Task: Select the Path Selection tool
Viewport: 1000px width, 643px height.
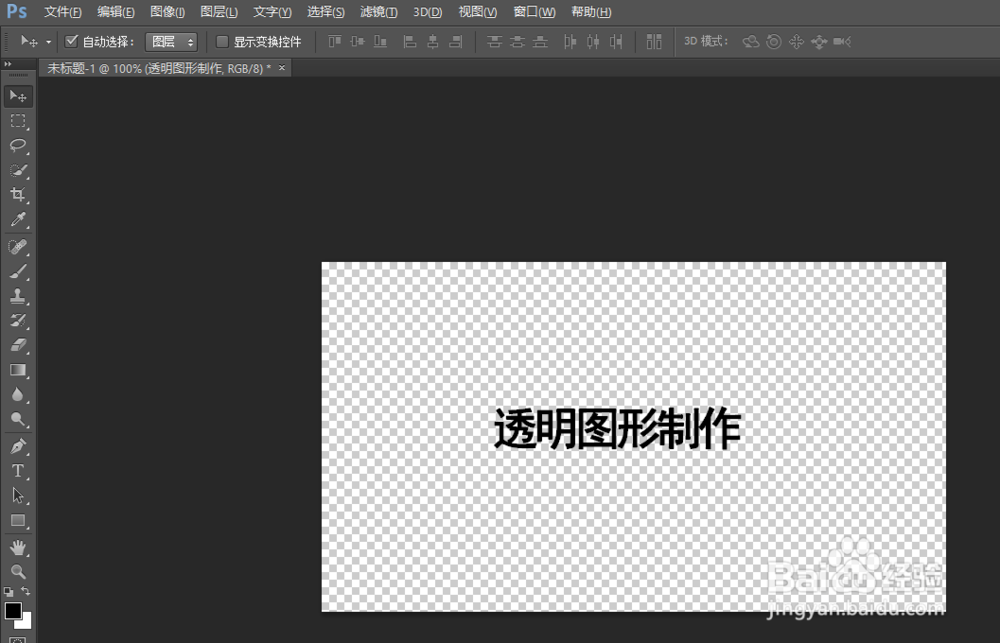Action: (18, 496)
